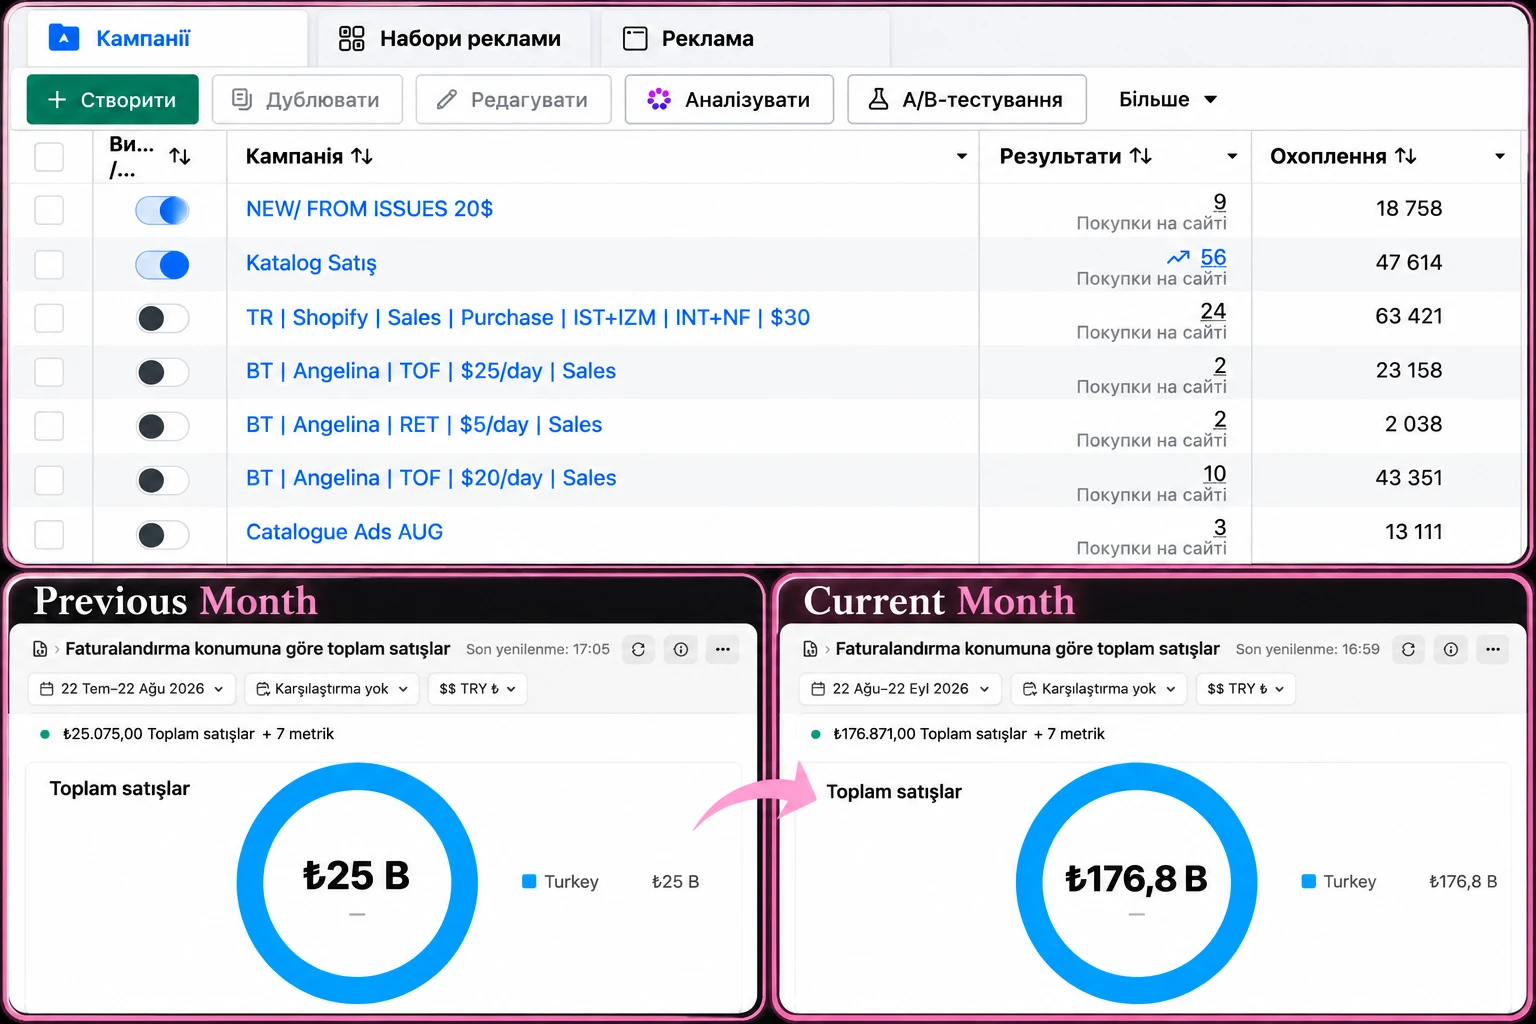The height and width of the screenshot is (1024, 1536).
Task: Enable BT | Angelina | RET | $5/day toggle
Action: pyautogui.click(x=162, y=426)
